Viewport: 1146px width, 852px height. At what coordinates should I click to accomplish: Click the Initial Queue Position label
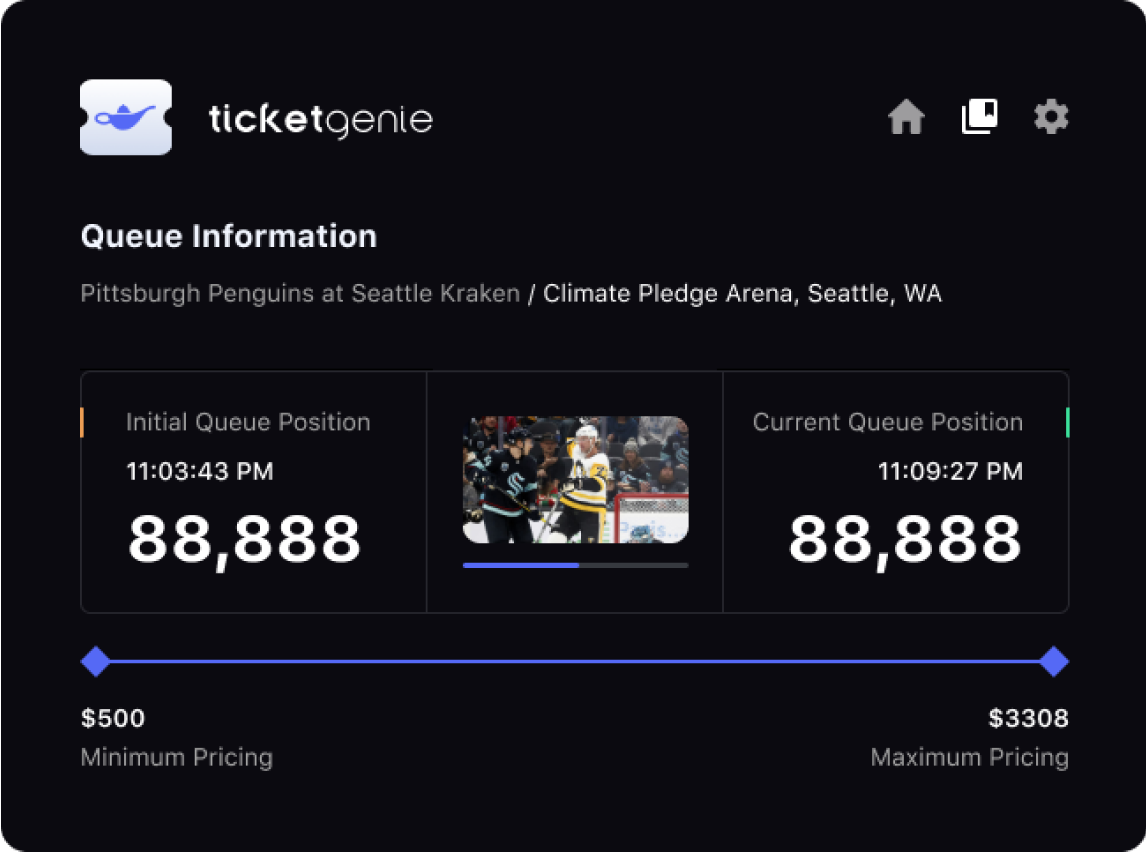248,422
